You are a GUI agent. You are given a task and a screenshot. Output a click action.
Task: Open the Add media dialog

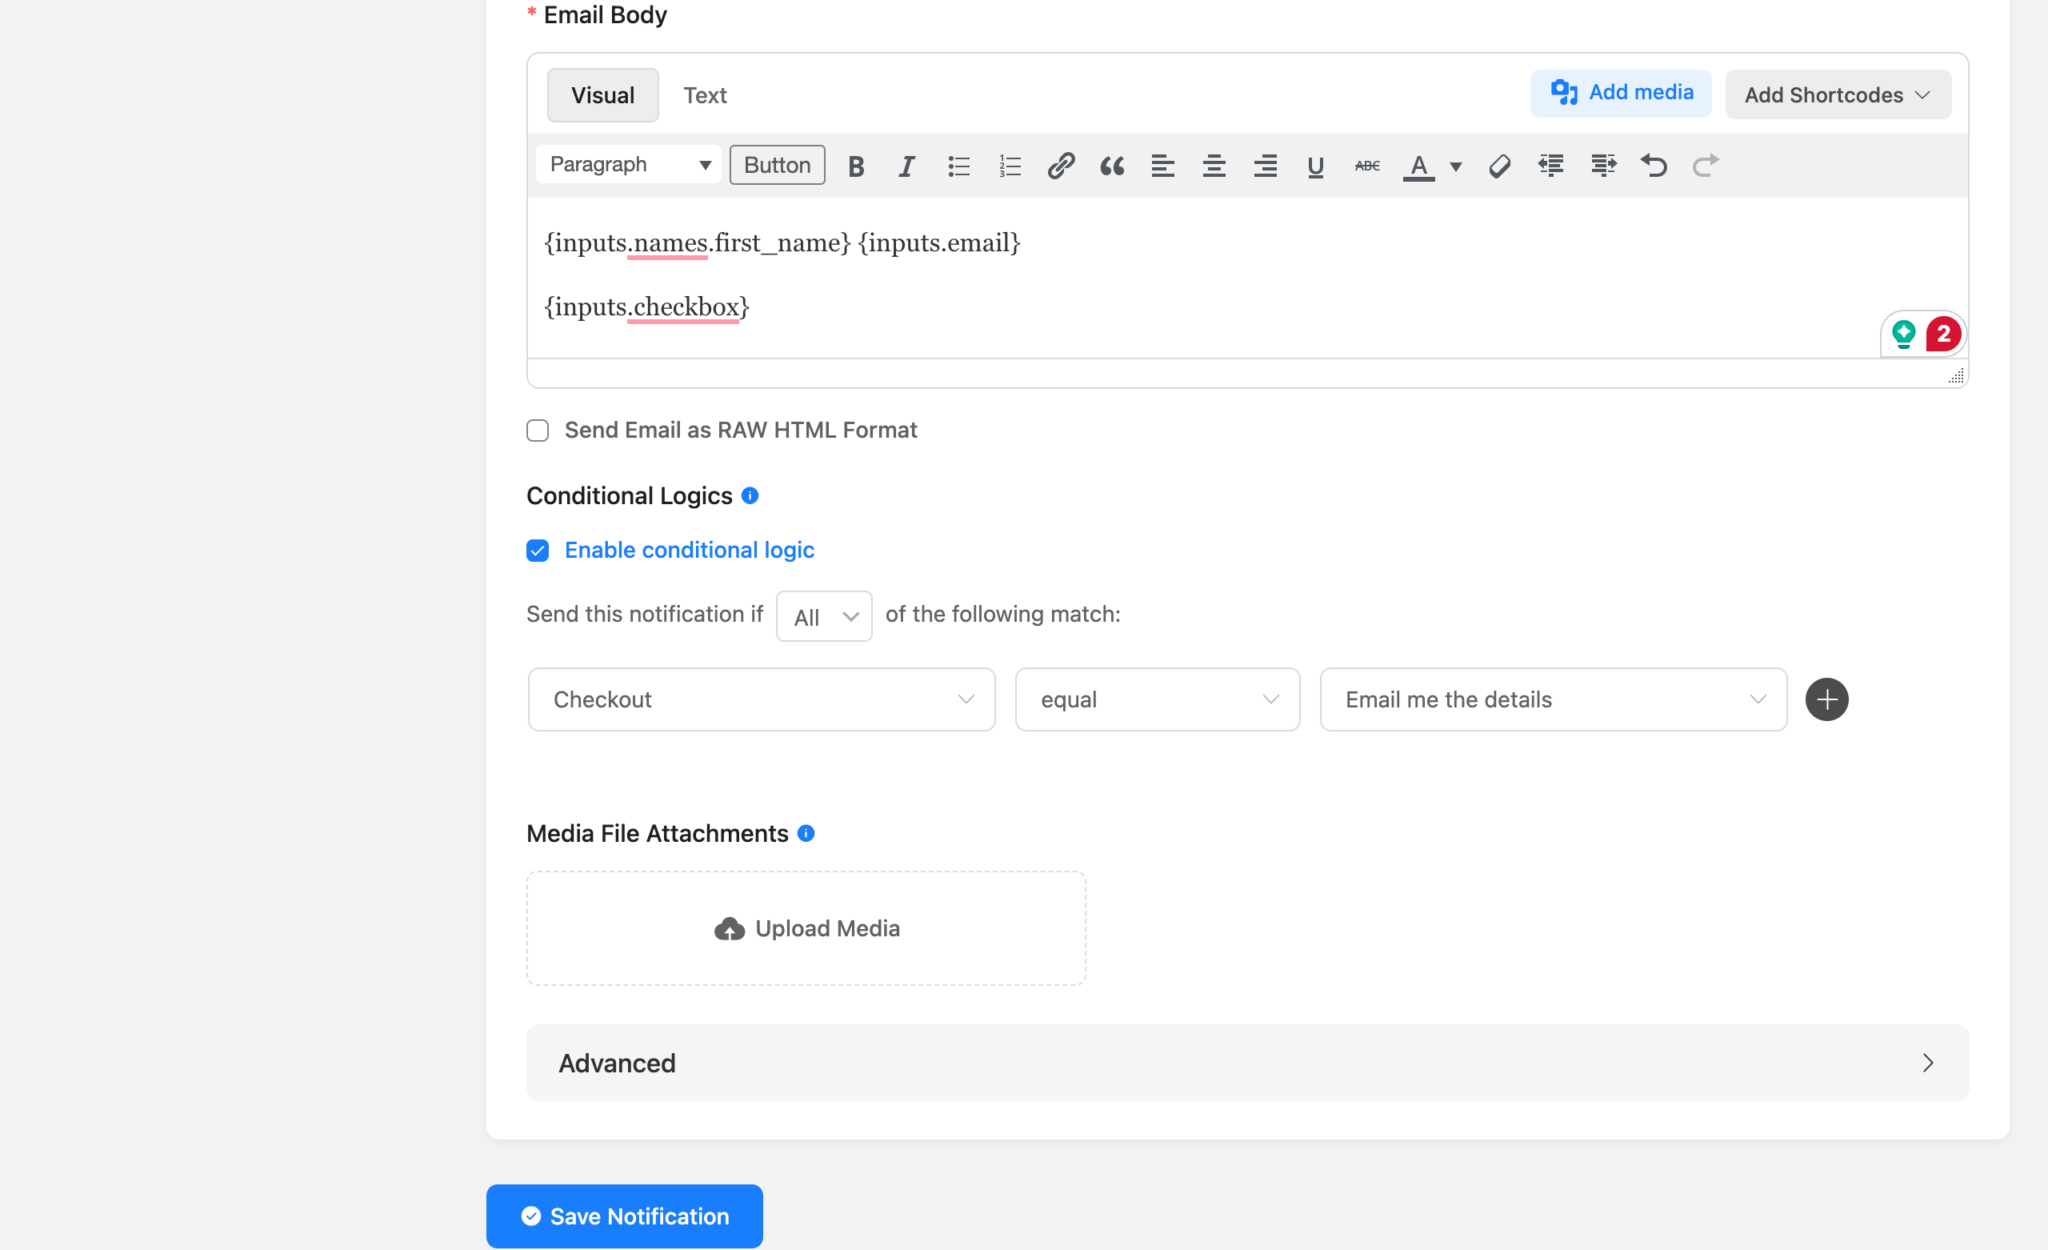pos(1620,92)
